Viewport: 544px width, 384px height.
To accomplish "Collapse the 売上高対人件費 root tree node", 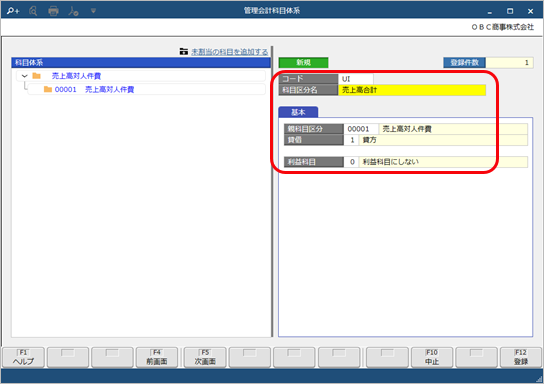I will pos(24,76).
